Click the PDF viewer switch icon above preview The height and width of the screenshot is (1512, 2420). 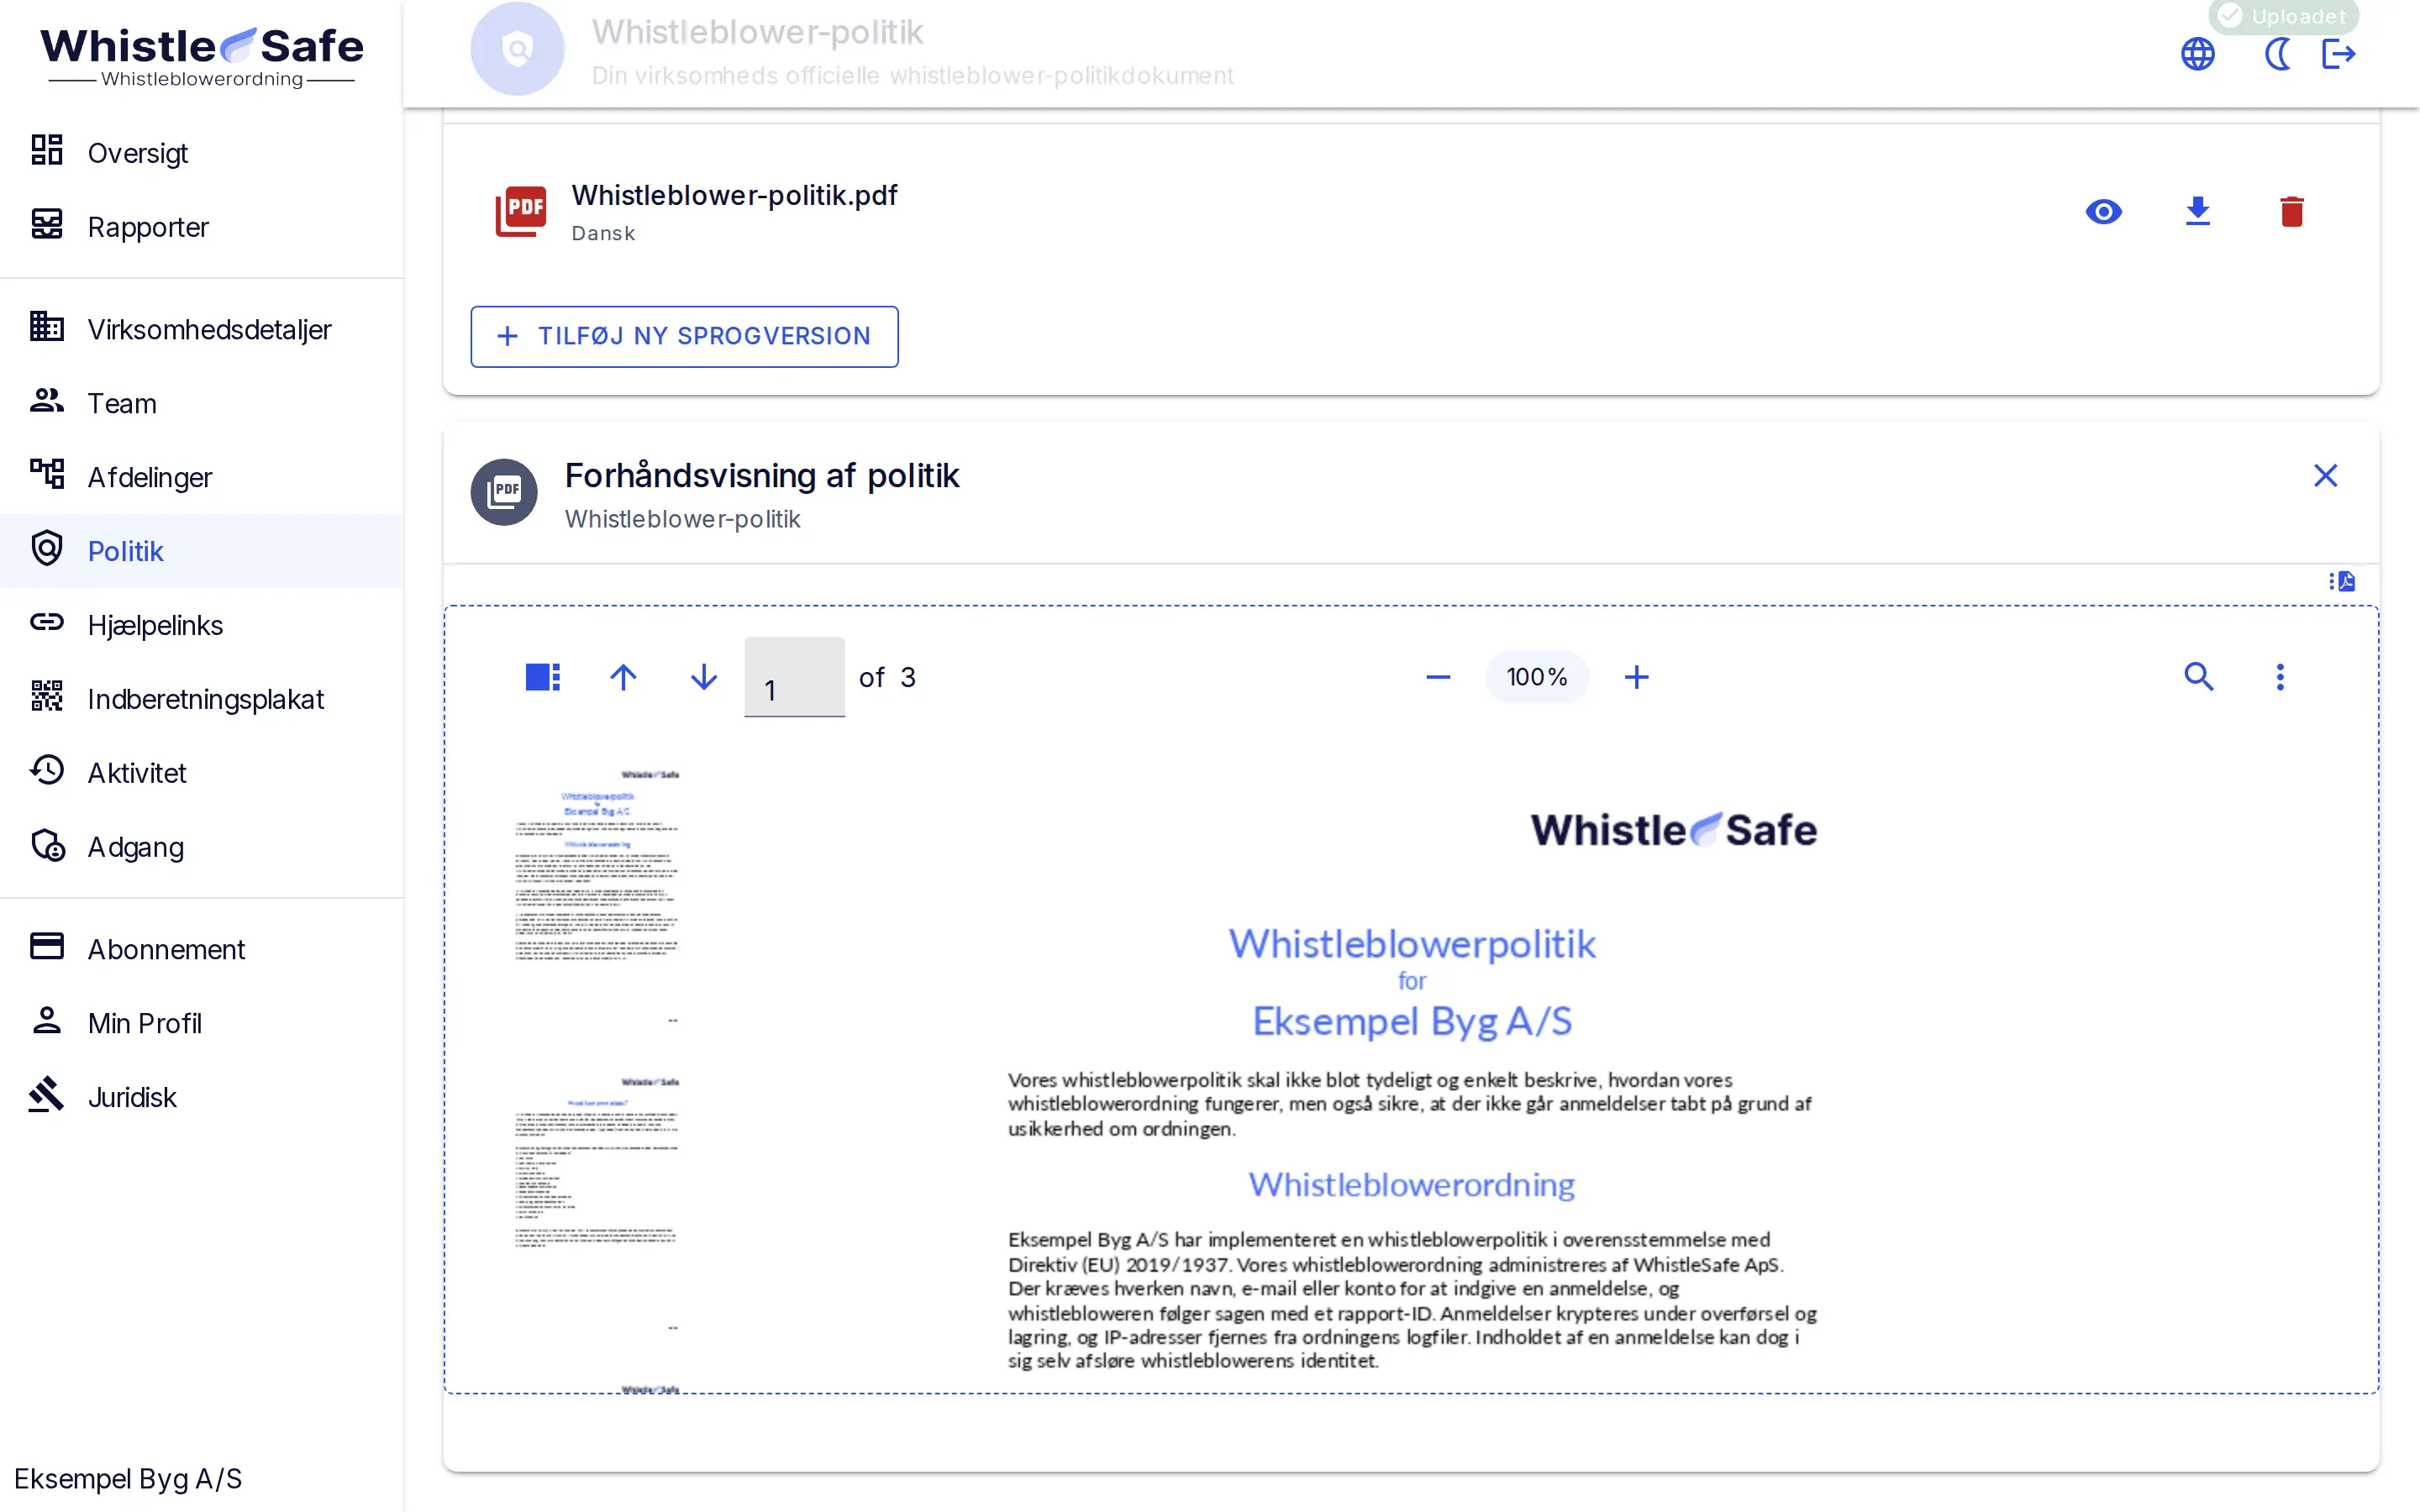click(x=2342, y=581)
